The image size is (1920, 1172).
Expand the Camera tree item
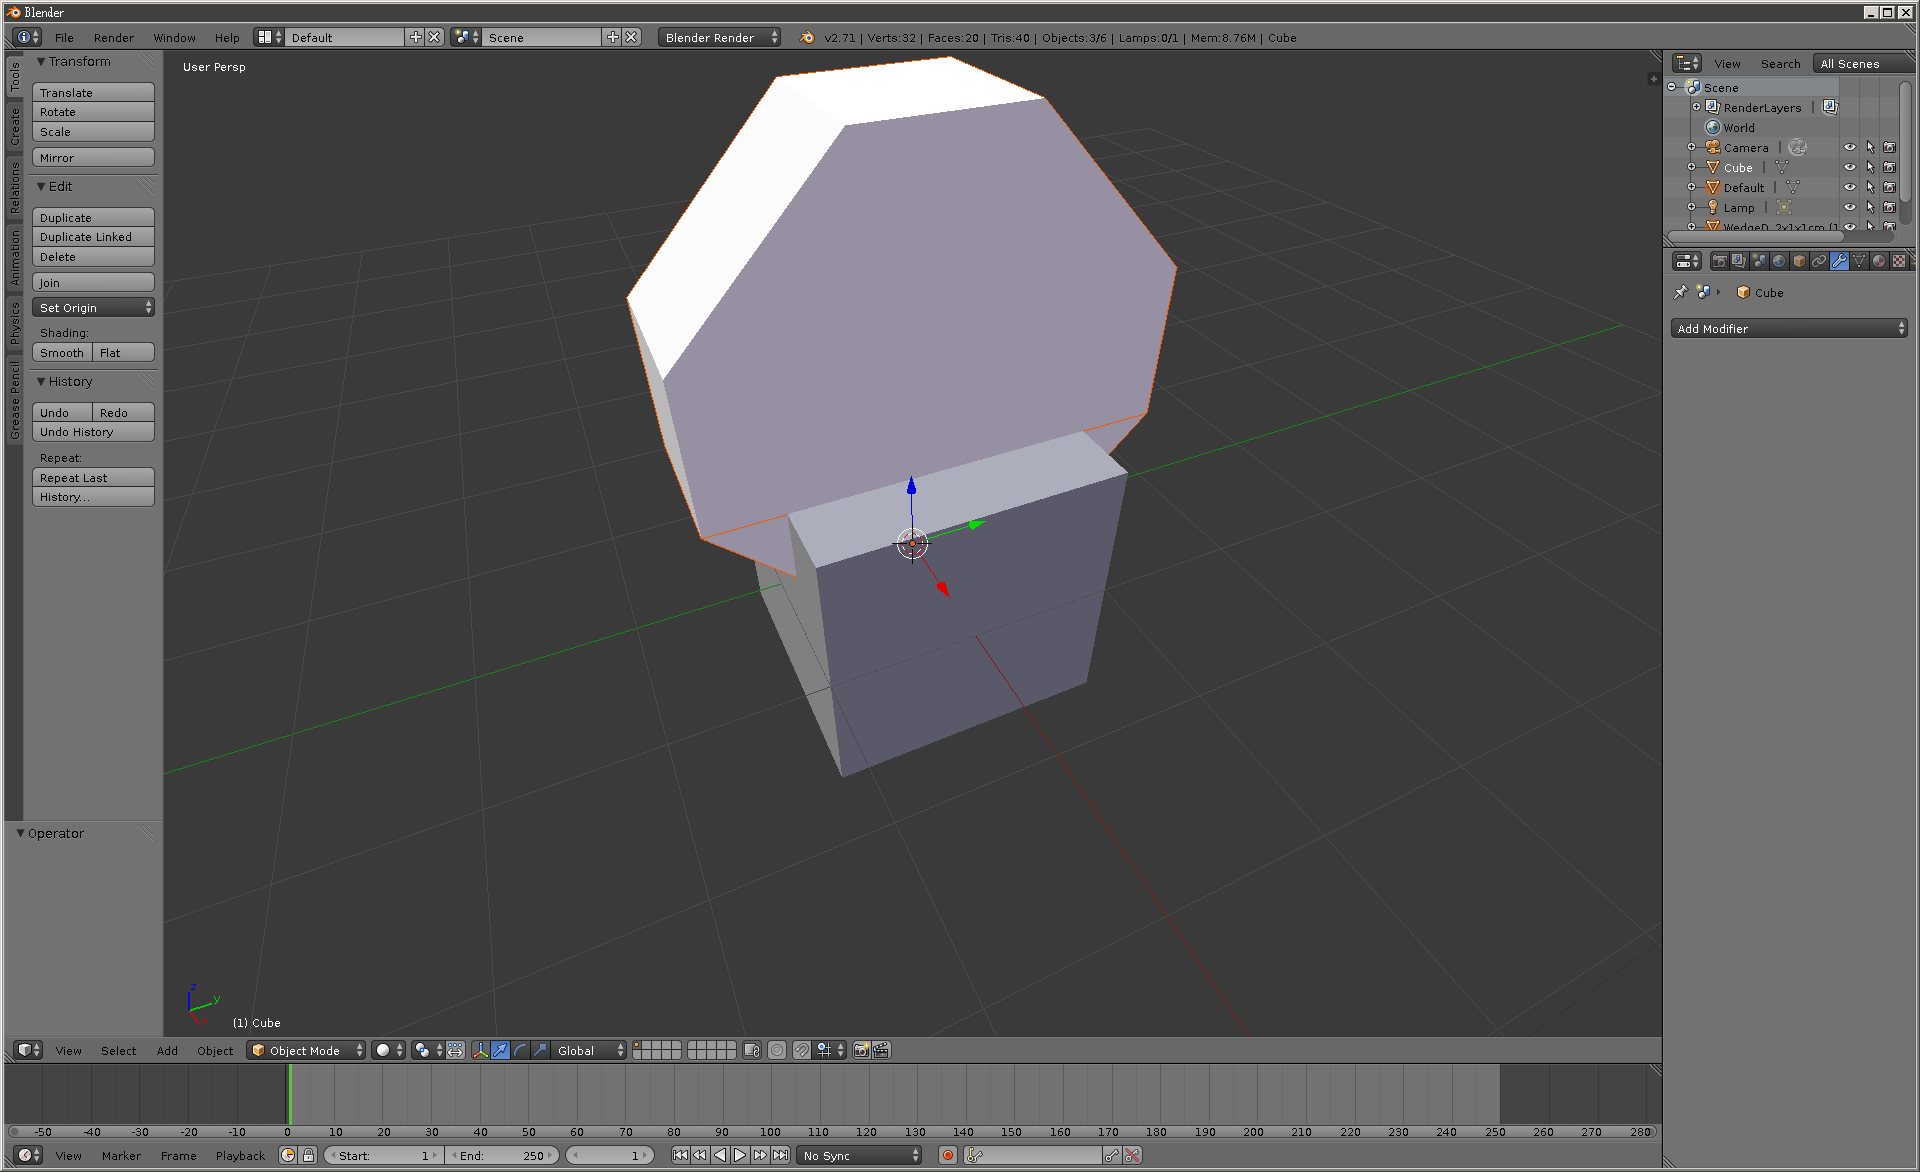pyautogui.click(x=1691, y=147)
